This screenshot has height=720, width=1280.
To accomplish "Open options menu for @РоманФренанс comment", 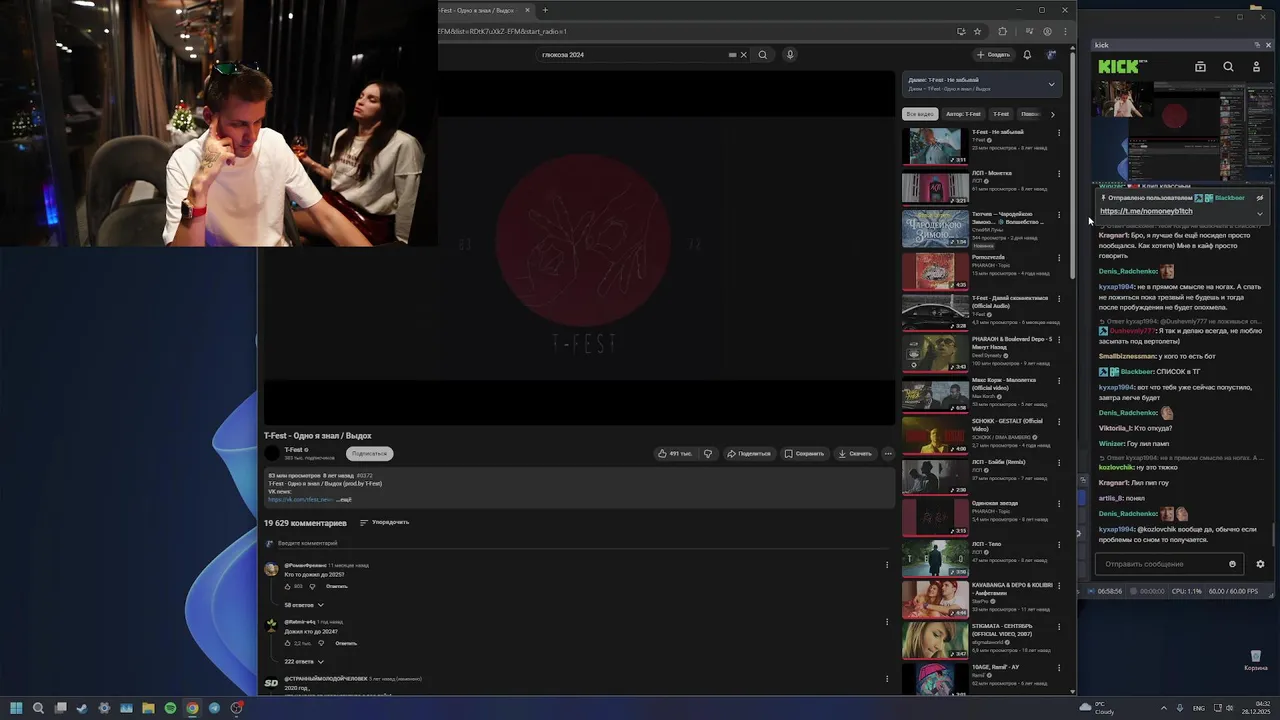I will tap(886, 565).
